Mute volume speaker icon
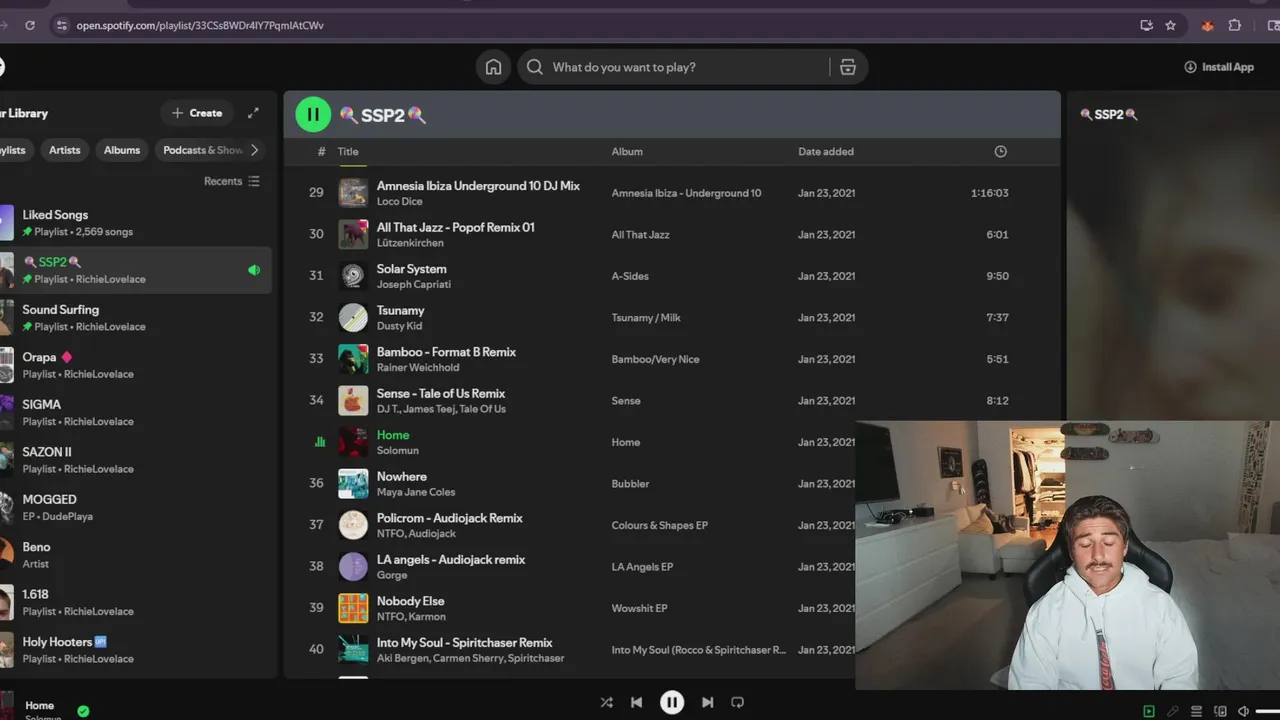The image size is (1280, 720). (x=1243, y=711)
